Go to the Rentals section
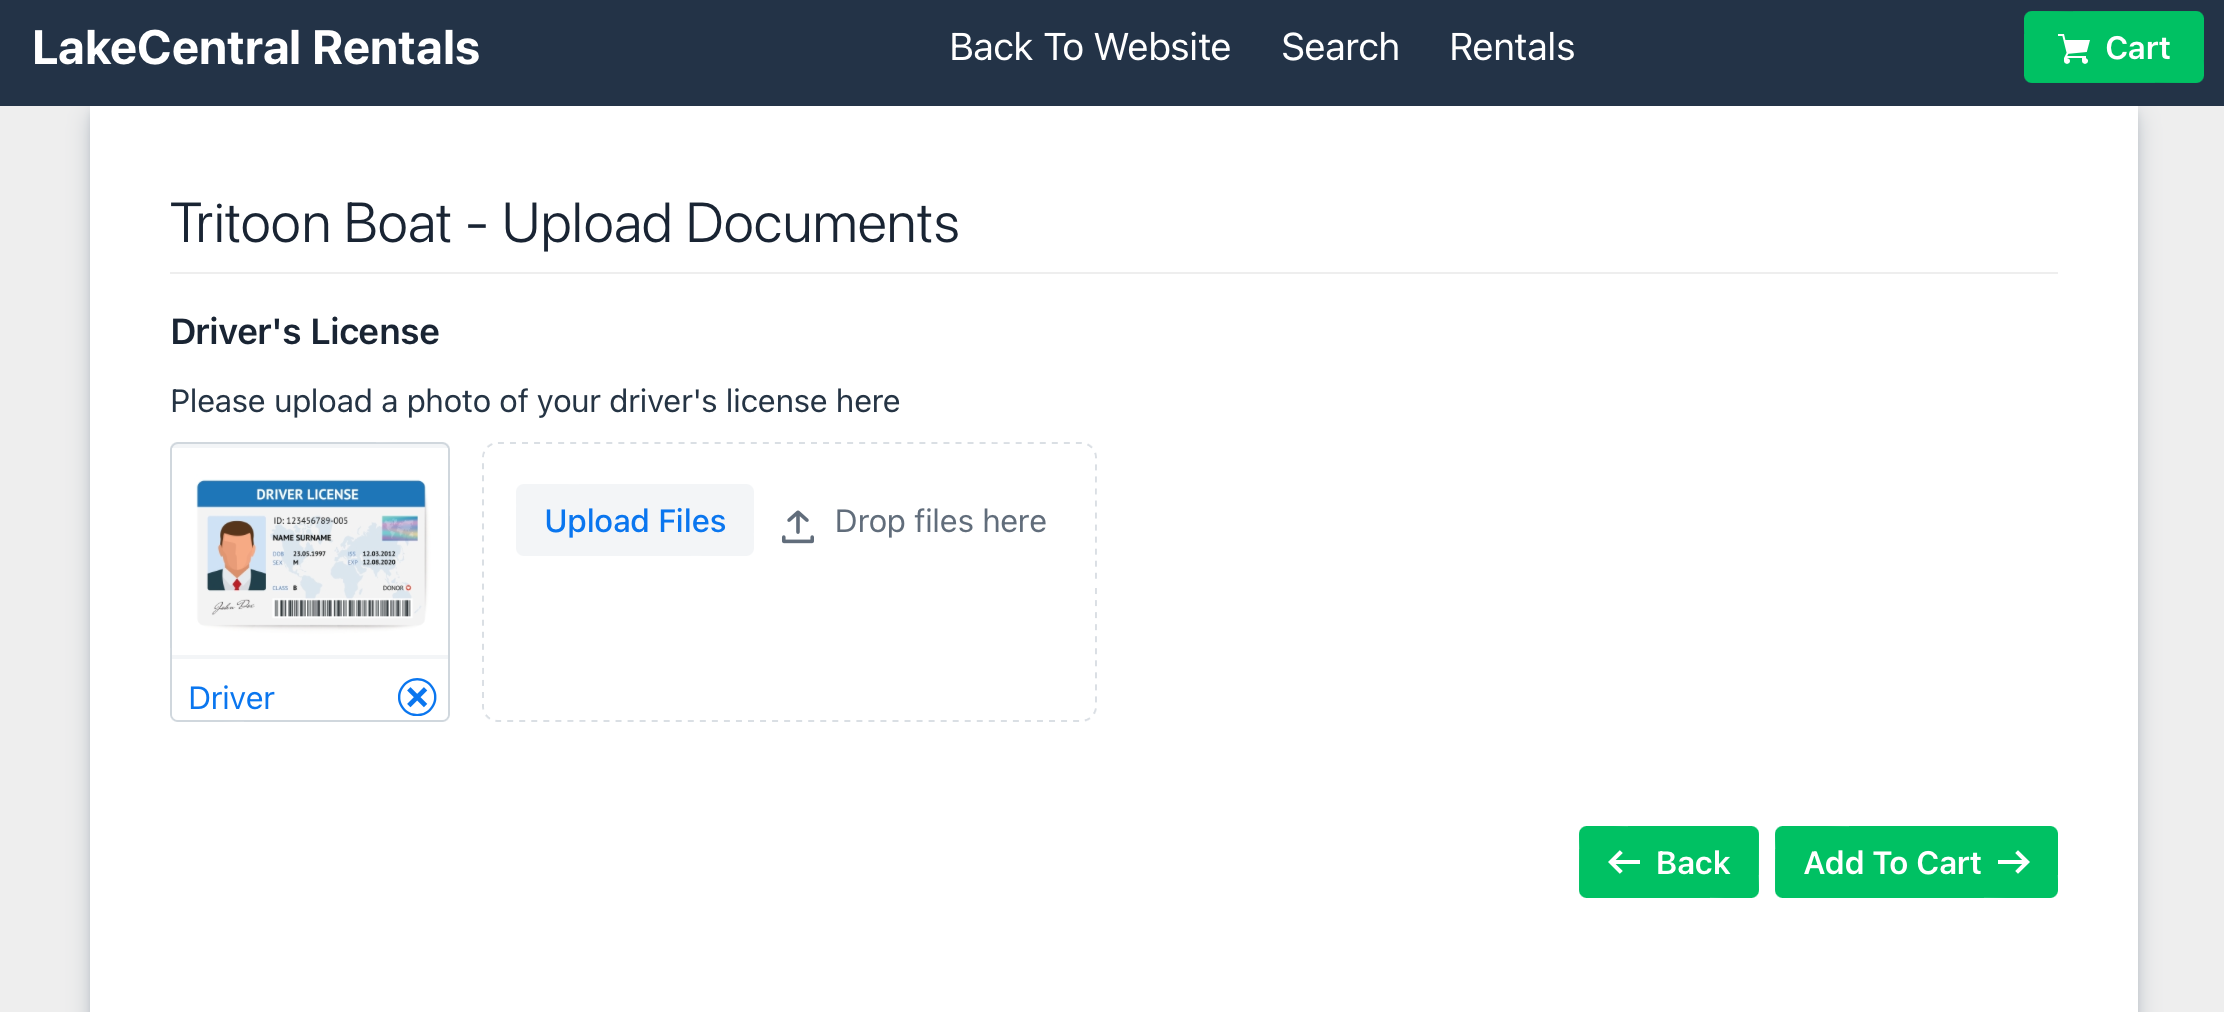The width and height of the screenshot is (2224, 1012). (x=1512, y=46)
